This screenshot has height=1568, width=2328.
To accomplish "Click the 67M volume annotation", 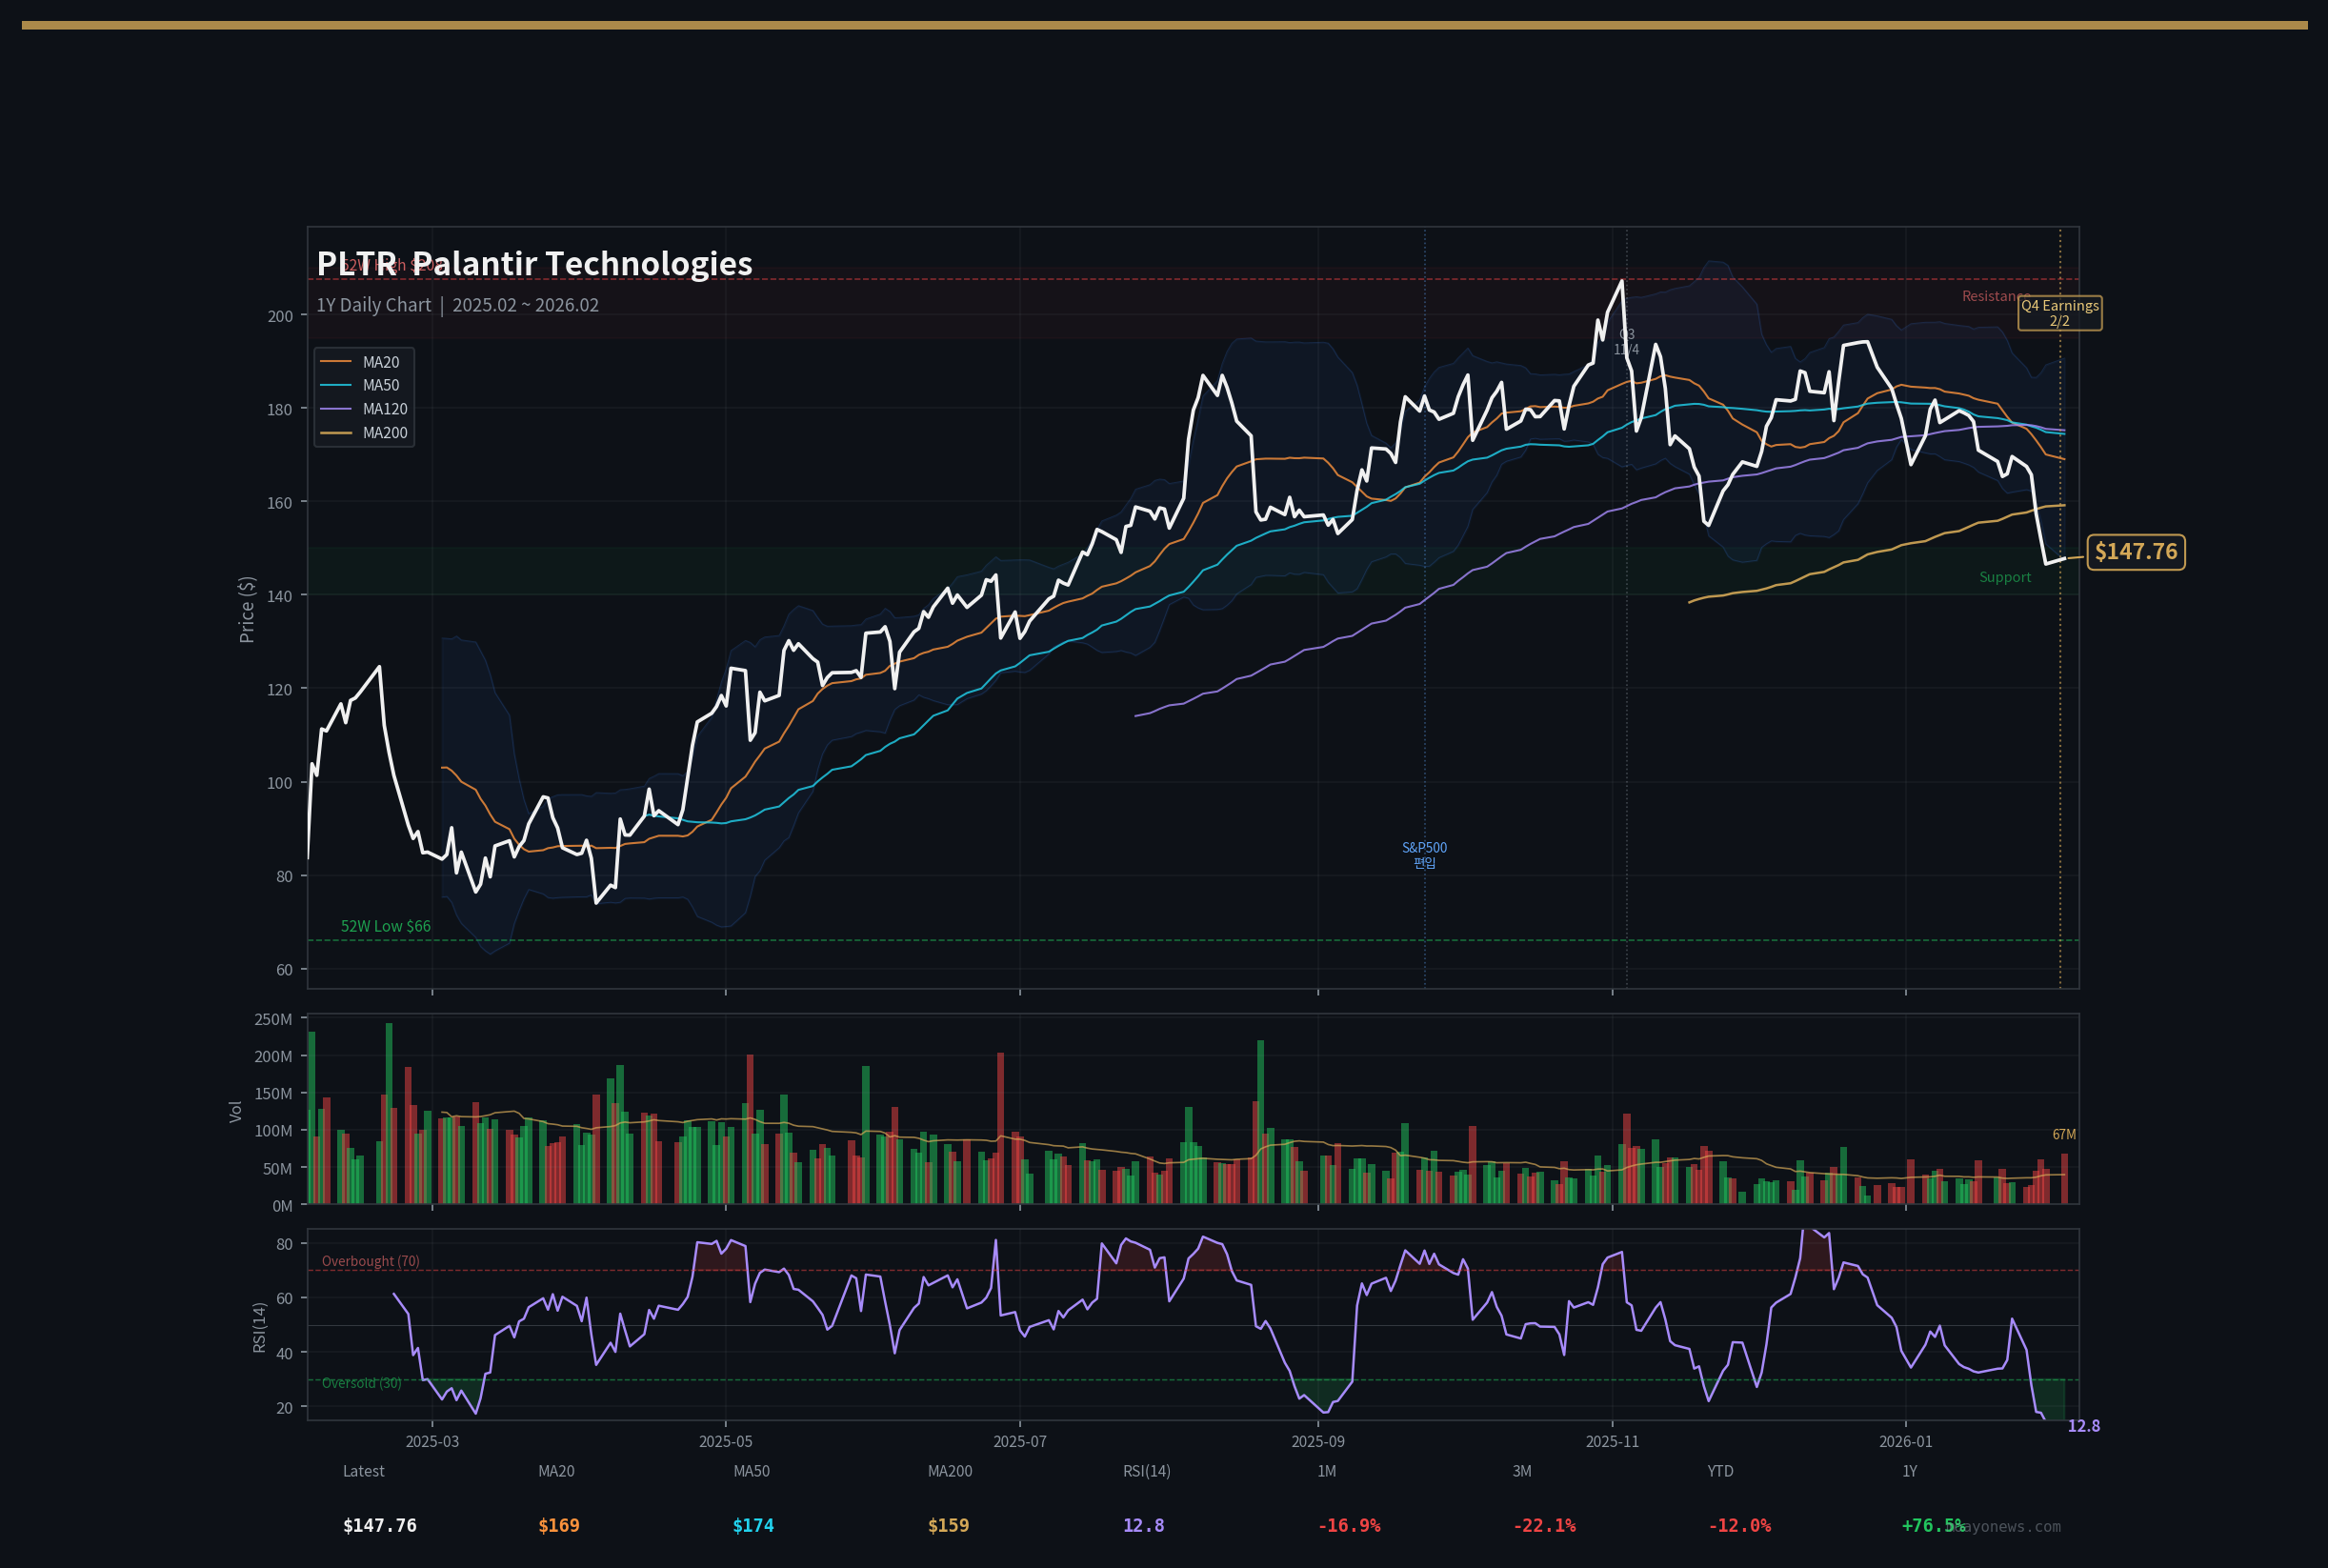I will [2063, 1135].
